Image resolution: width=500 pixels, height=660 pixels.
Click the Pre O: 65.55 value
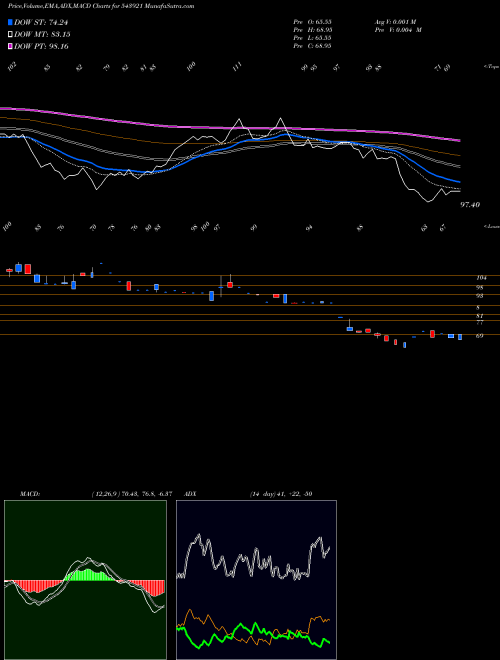point(312,22)
